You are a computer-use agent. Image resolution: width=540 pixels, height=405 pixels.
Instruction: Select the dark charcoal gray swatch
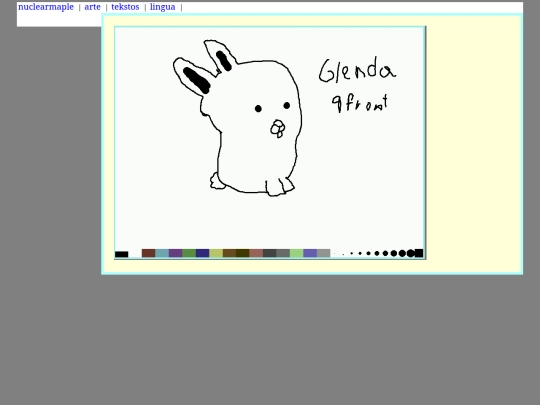point(270,253)
